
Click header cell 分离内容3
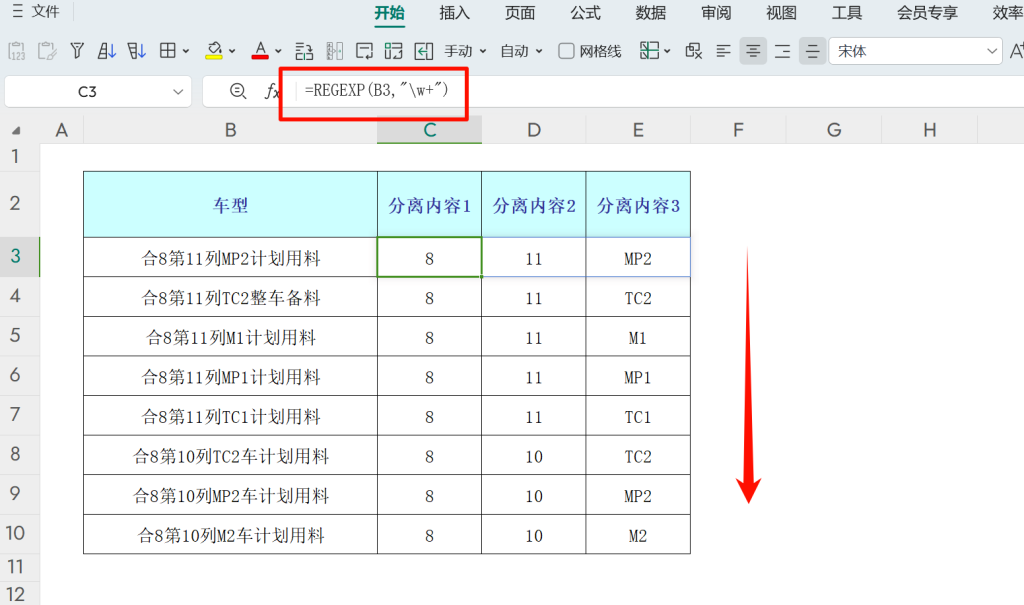tap(638, 204)
